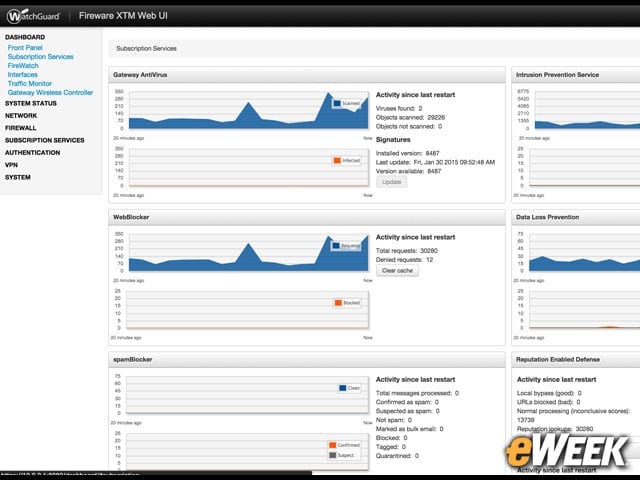Expand the AUTHENTICATION menu section
Screen dimensions: 640x480
(32, 153)
